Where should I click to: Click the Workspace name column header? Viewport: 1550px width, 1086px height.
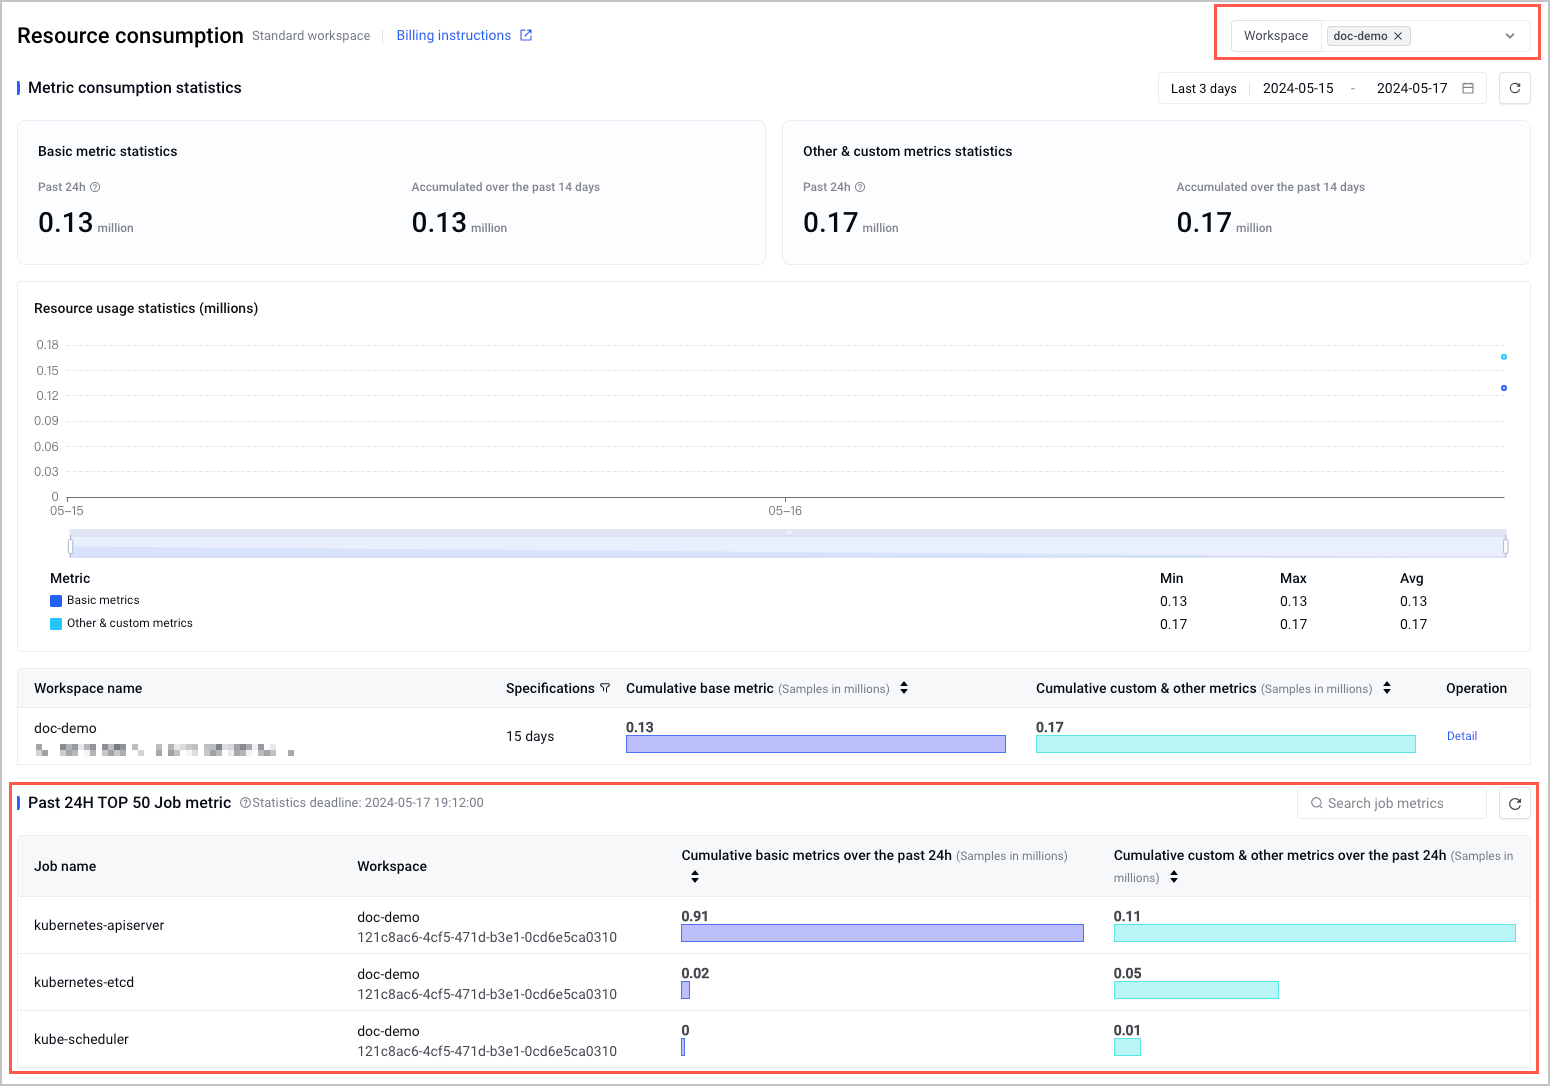pyautogui.click(x=88, y=688)
